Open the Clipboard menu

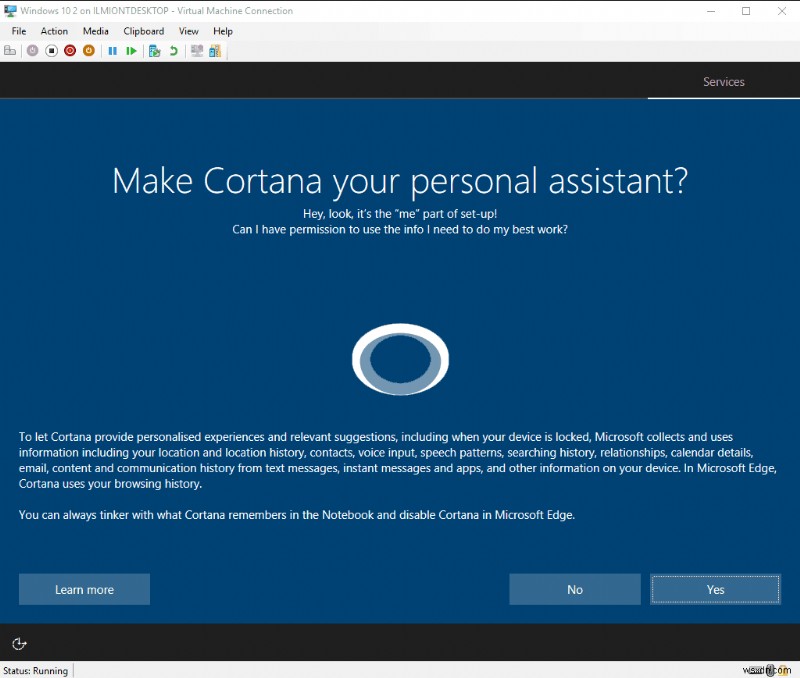coord(143,31)
